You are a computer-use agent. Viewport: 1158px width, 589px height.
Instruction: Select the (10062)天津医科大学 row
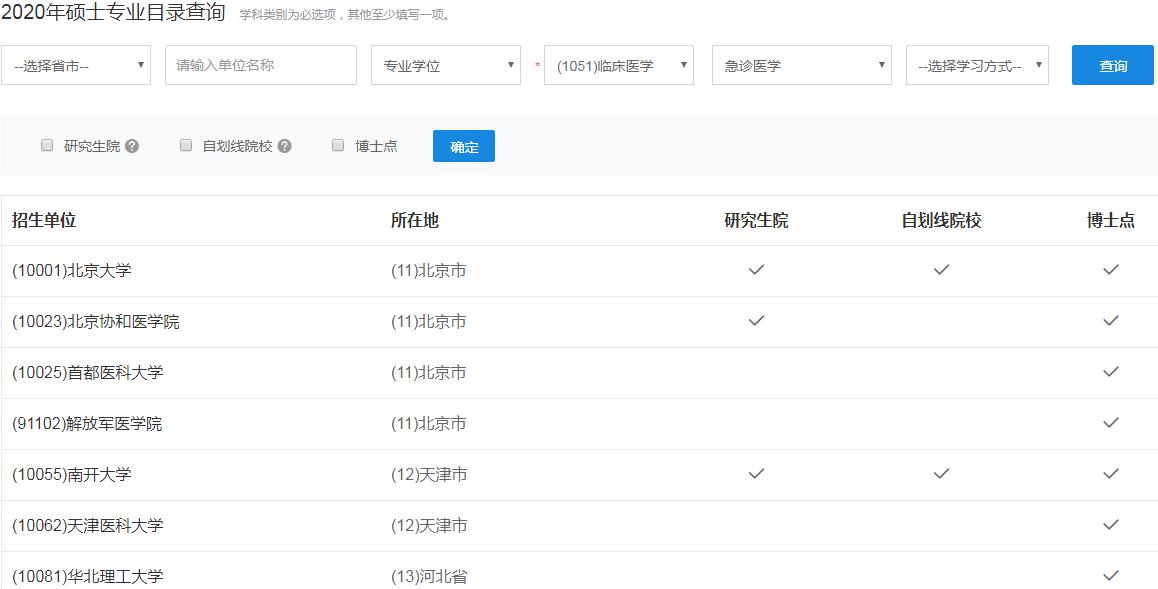(x=579, y=526)
